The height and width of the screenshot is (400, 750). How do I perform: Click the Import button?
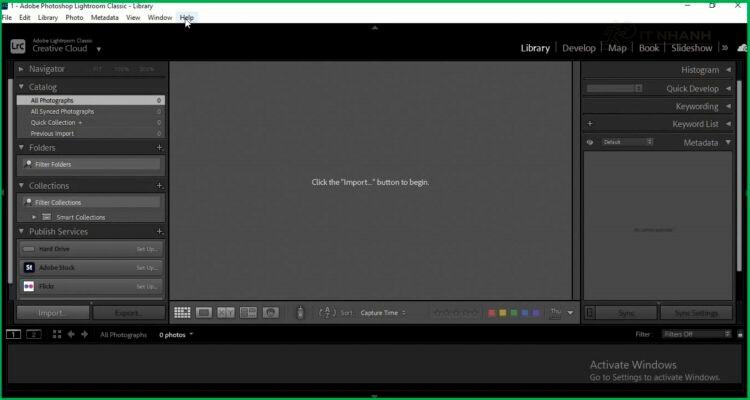click(52, 313)
